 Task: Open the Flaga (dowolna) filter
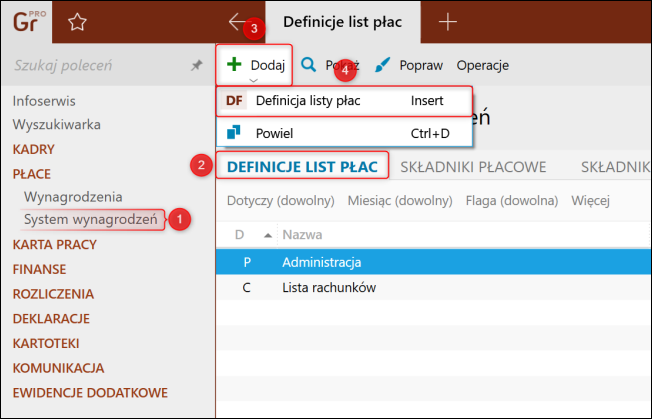pos(512,201)
